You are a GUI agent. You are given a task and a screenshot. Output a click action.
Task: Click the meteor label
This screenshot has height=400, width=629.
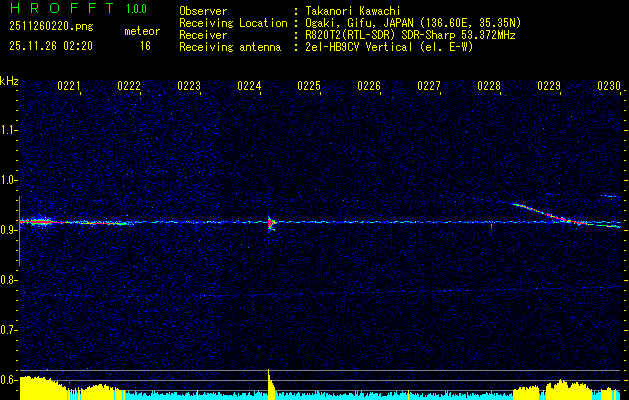[x=142, y=31]
